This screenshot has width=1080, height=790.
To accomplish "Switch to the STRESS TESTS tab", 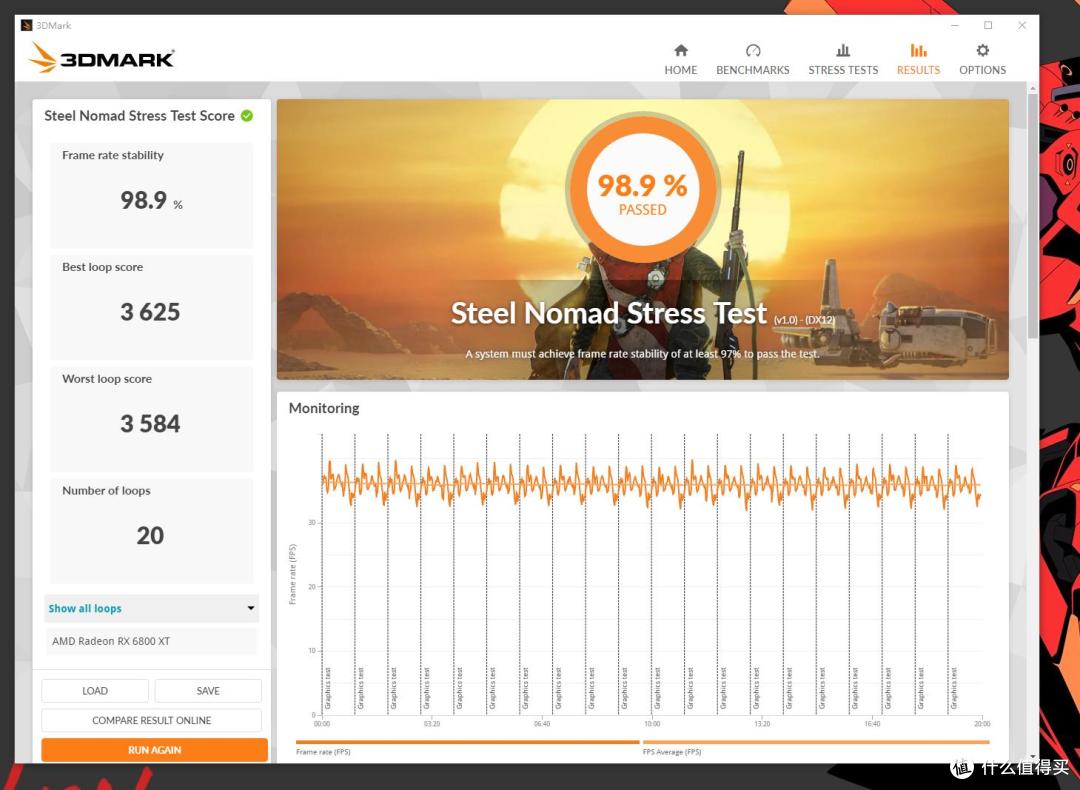I will click(843, 59).
